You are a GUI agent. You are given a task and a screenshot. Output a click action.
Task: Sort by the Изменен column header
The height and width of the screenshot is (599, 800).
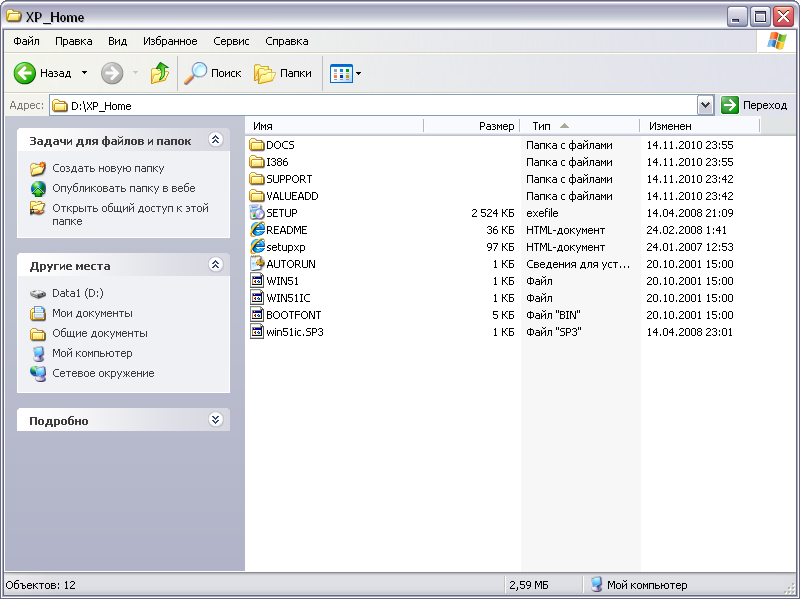point(700,126)
